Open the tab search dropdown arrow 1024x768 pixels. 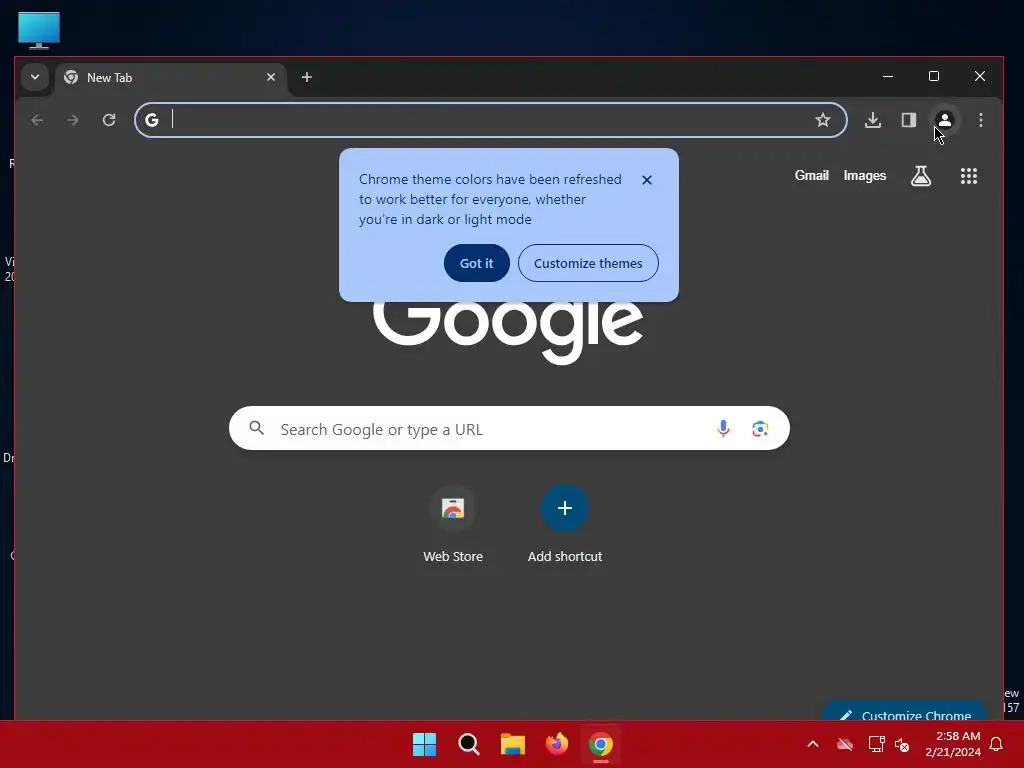point(35,77)
